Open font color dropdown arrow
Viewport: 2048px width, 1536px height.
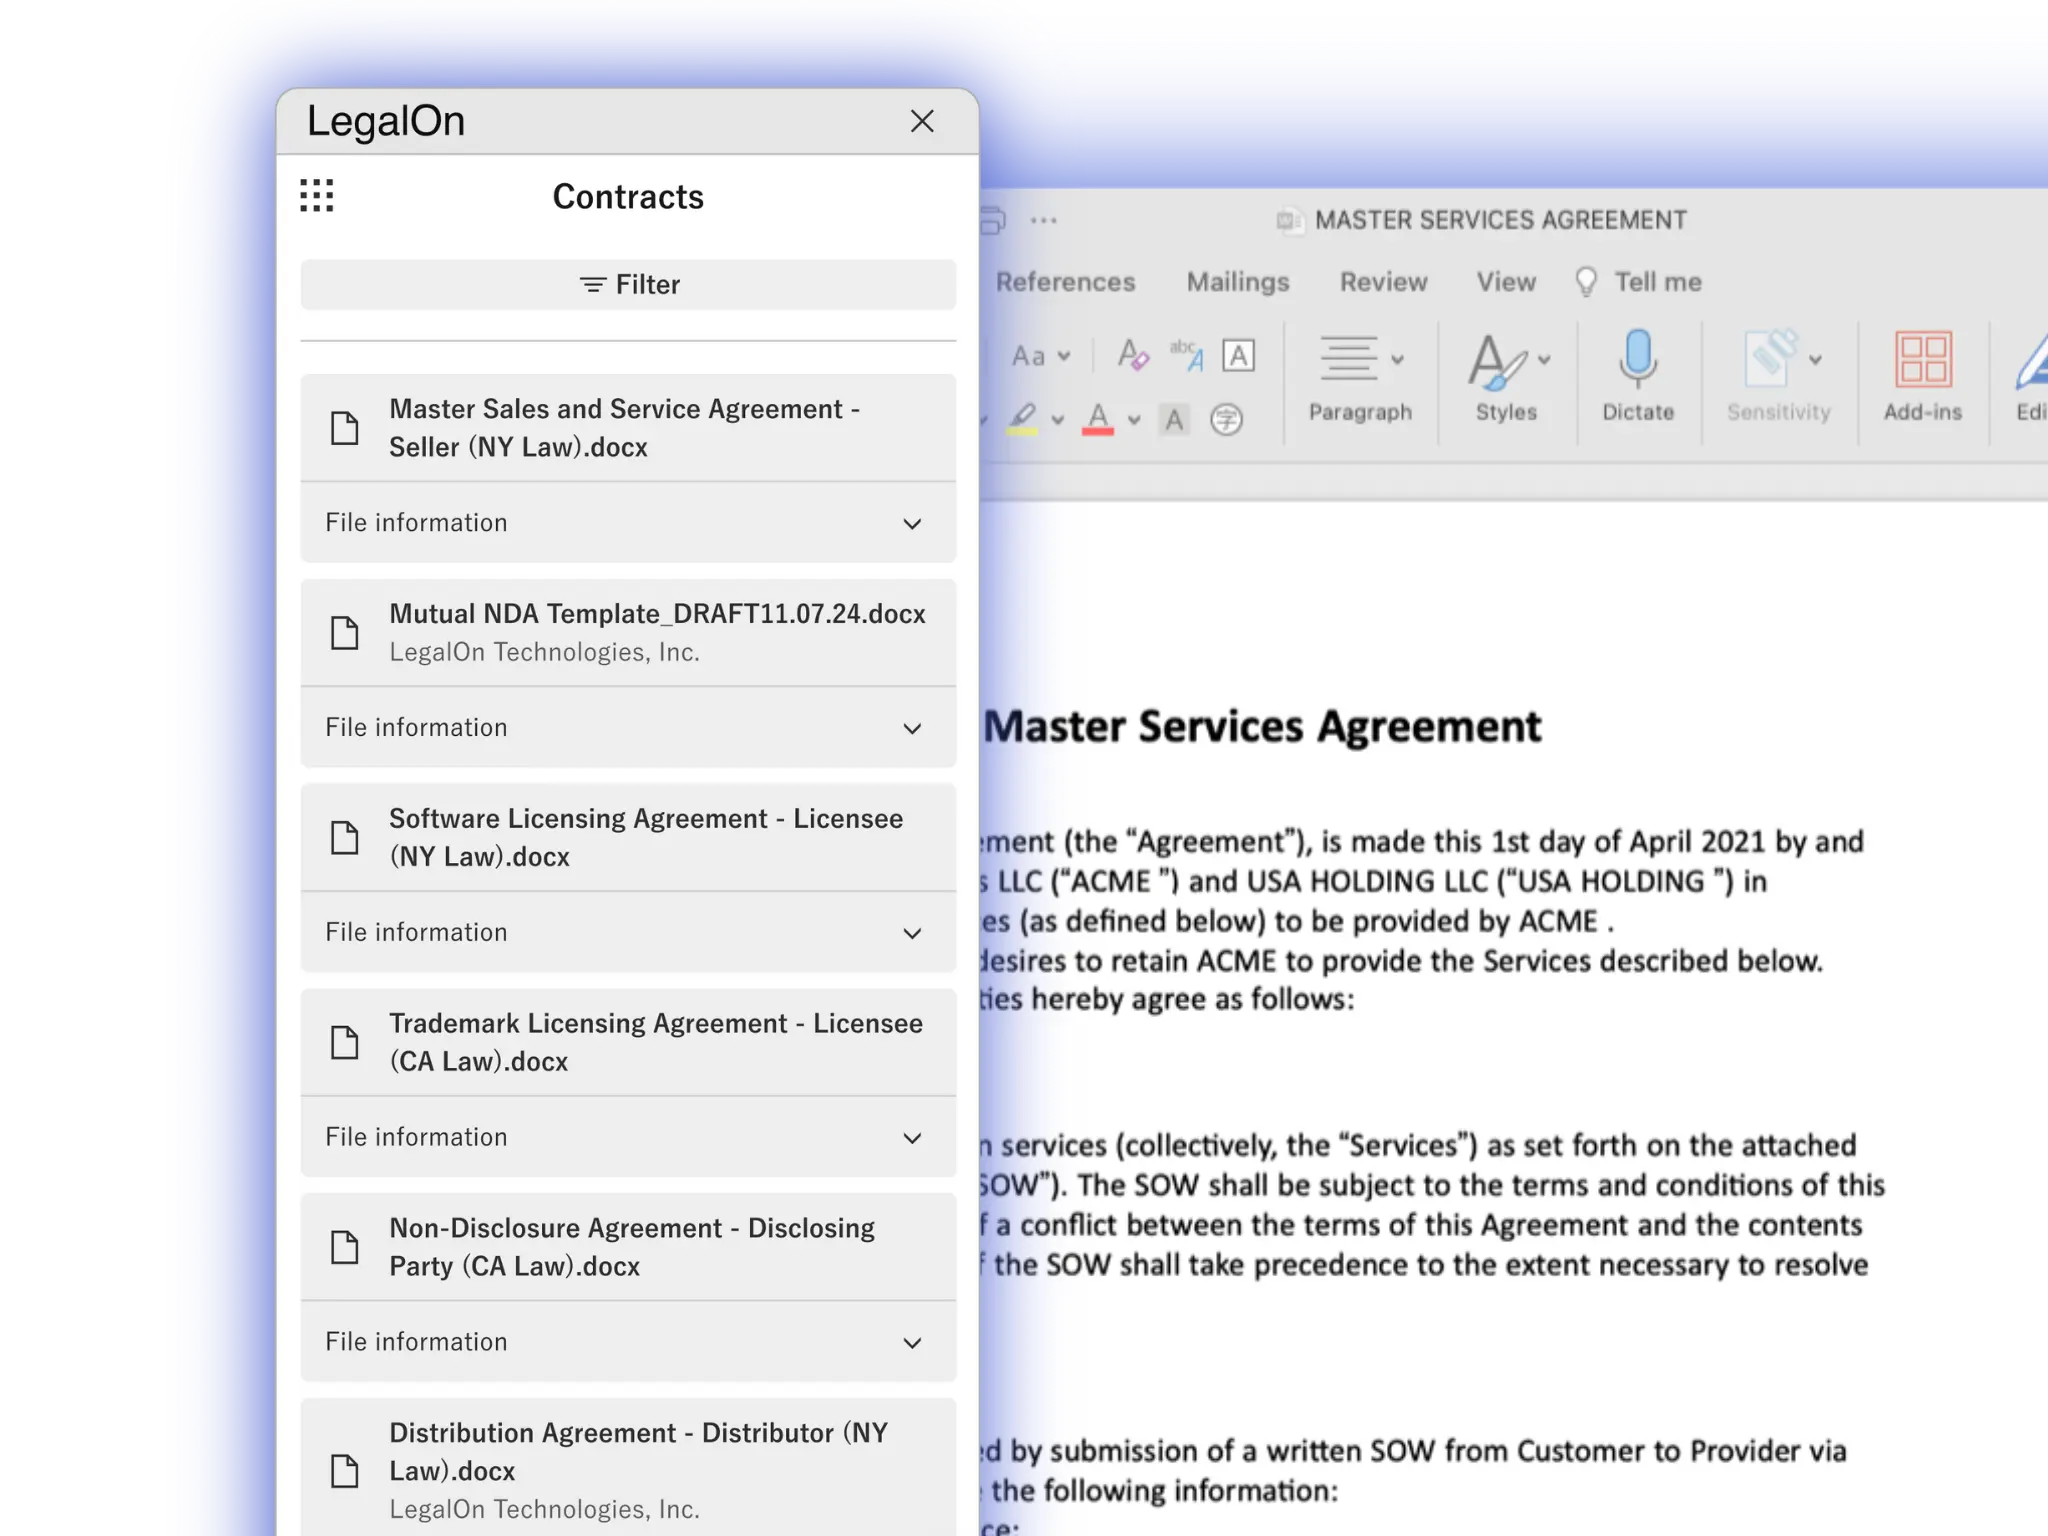(1134, 420)
